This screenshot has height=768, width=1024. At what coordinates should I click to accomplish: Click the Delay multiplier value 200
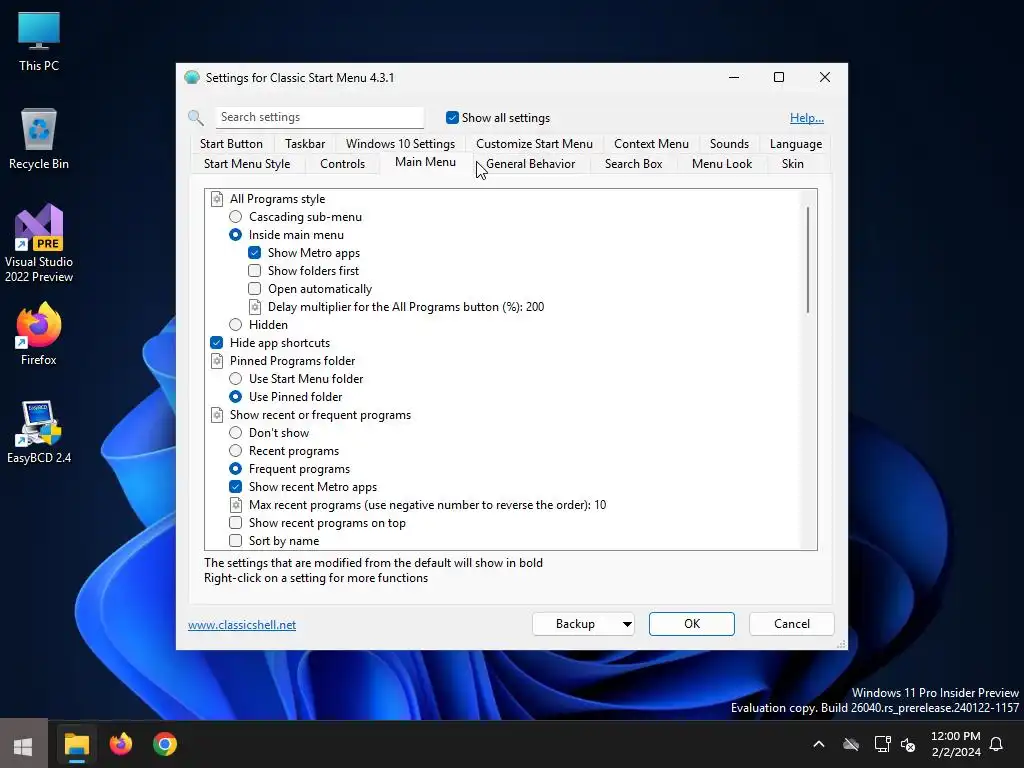pos(535,307)
